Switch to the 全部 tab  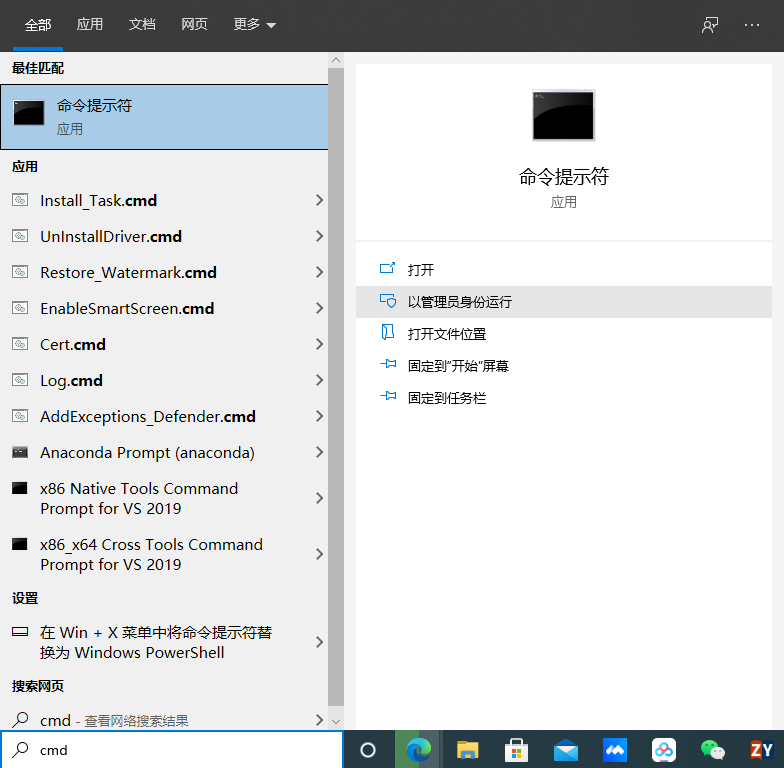coord(38,24)
